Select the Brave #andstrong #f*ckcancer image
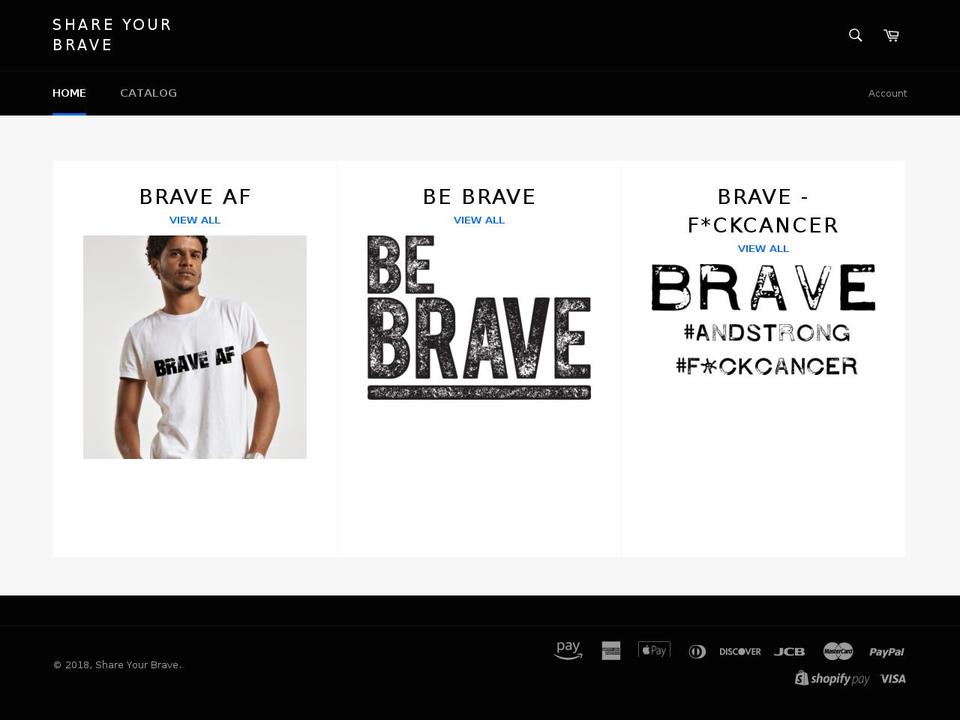The height and width of the screenshot is (720, 960). pyautogui.click(x=763, y=320)
